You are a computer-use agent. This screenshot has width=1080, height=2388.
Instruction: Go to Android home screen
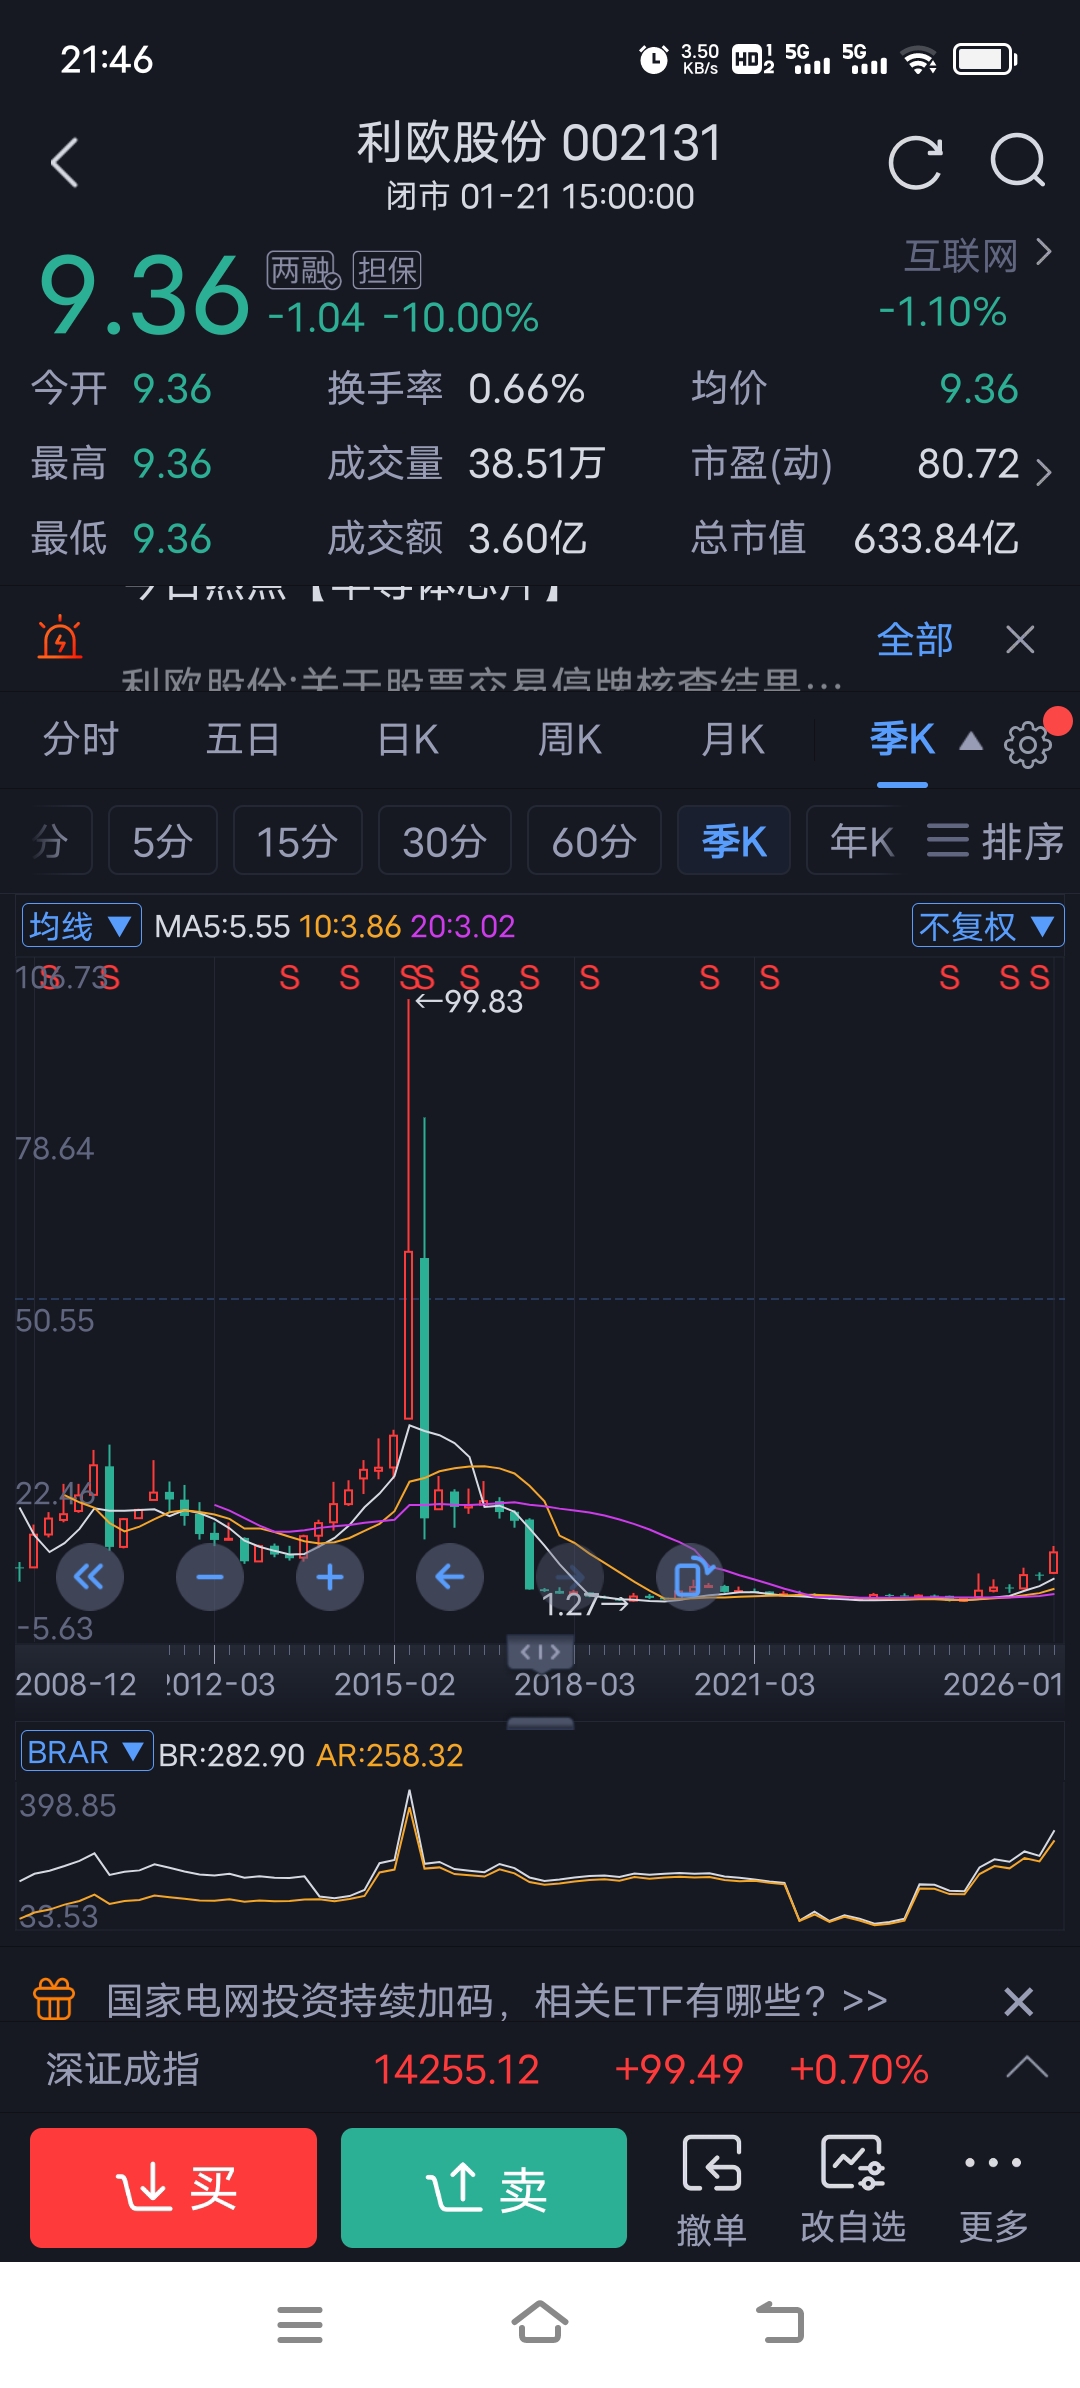click(x=540, y=2322)
